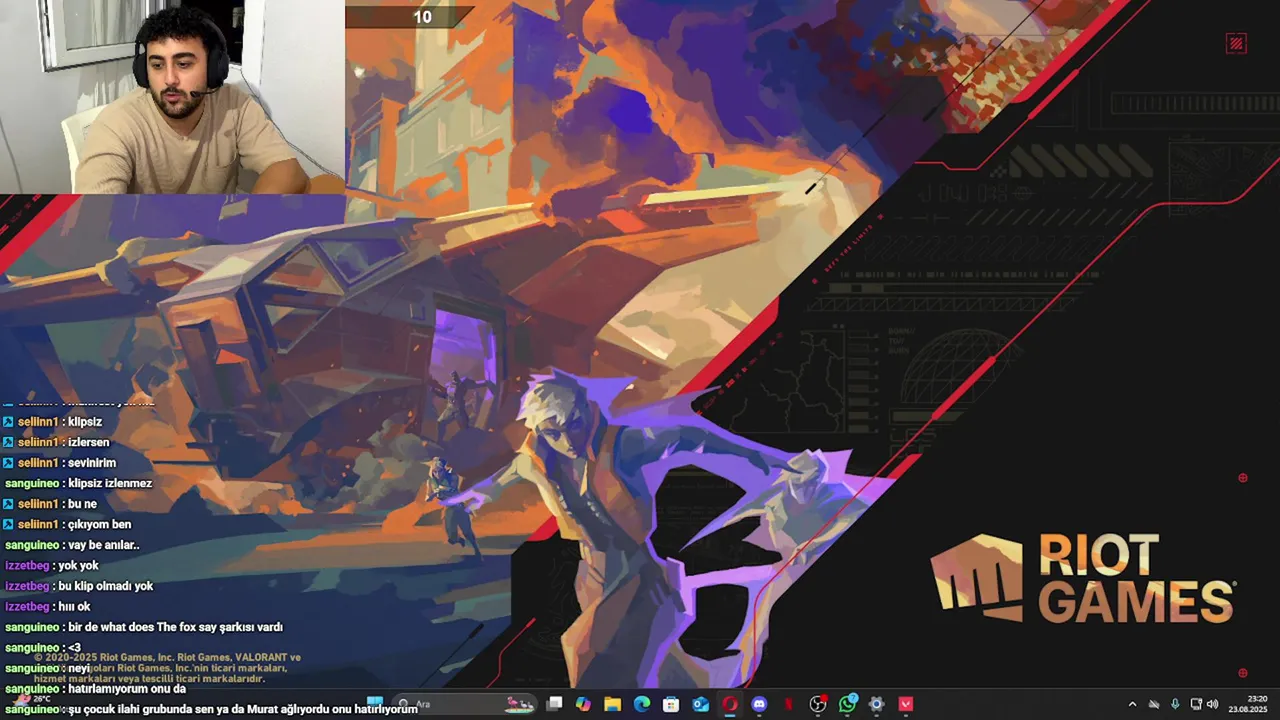Image resolution: width=1280 pixels, height=720 pixels.
Task: Open Microsoft Store from taskbar
Action: click(671, 704)
